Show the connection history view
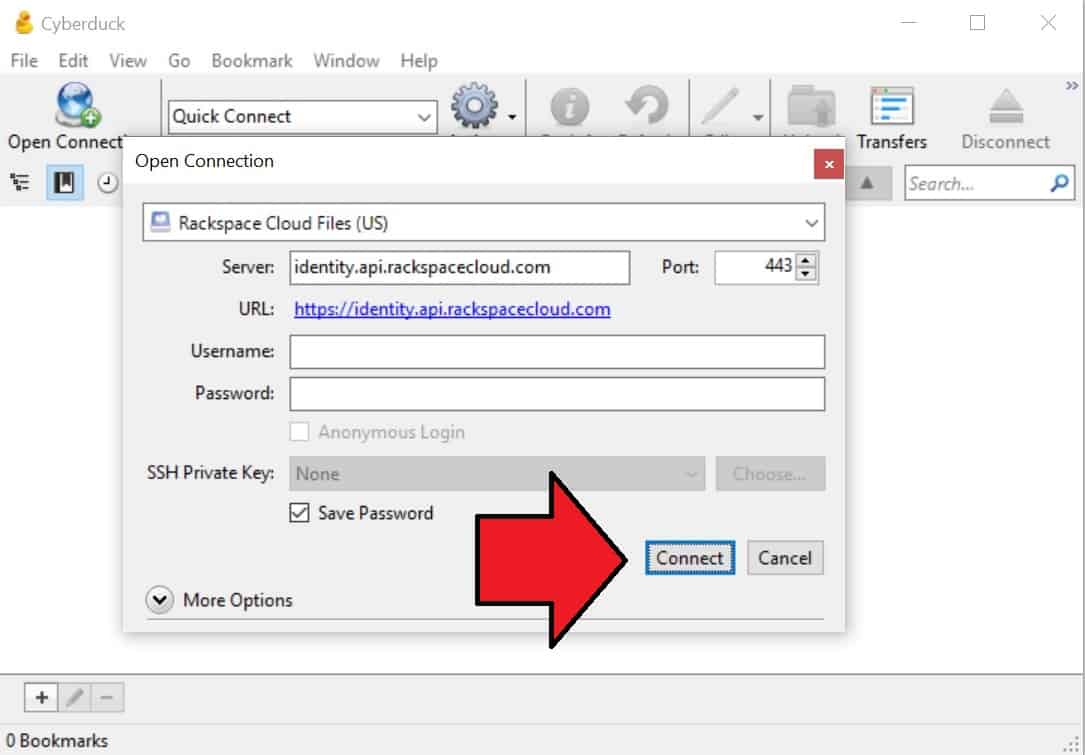This screenshot has height=755, width=1085. [107, 183]
